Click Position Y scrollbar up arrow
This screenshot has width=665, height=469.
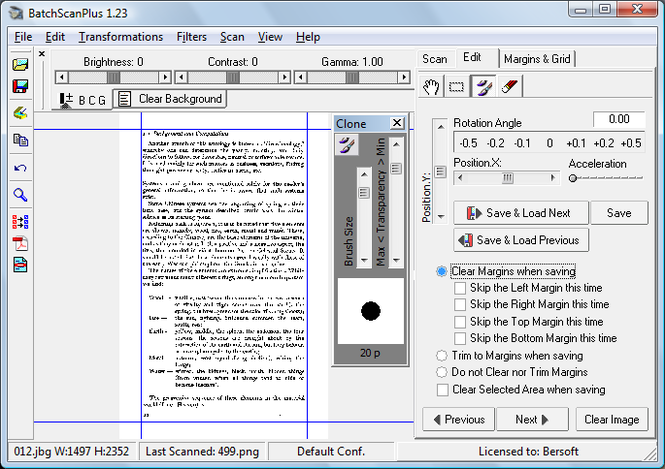tap(441, 126)
